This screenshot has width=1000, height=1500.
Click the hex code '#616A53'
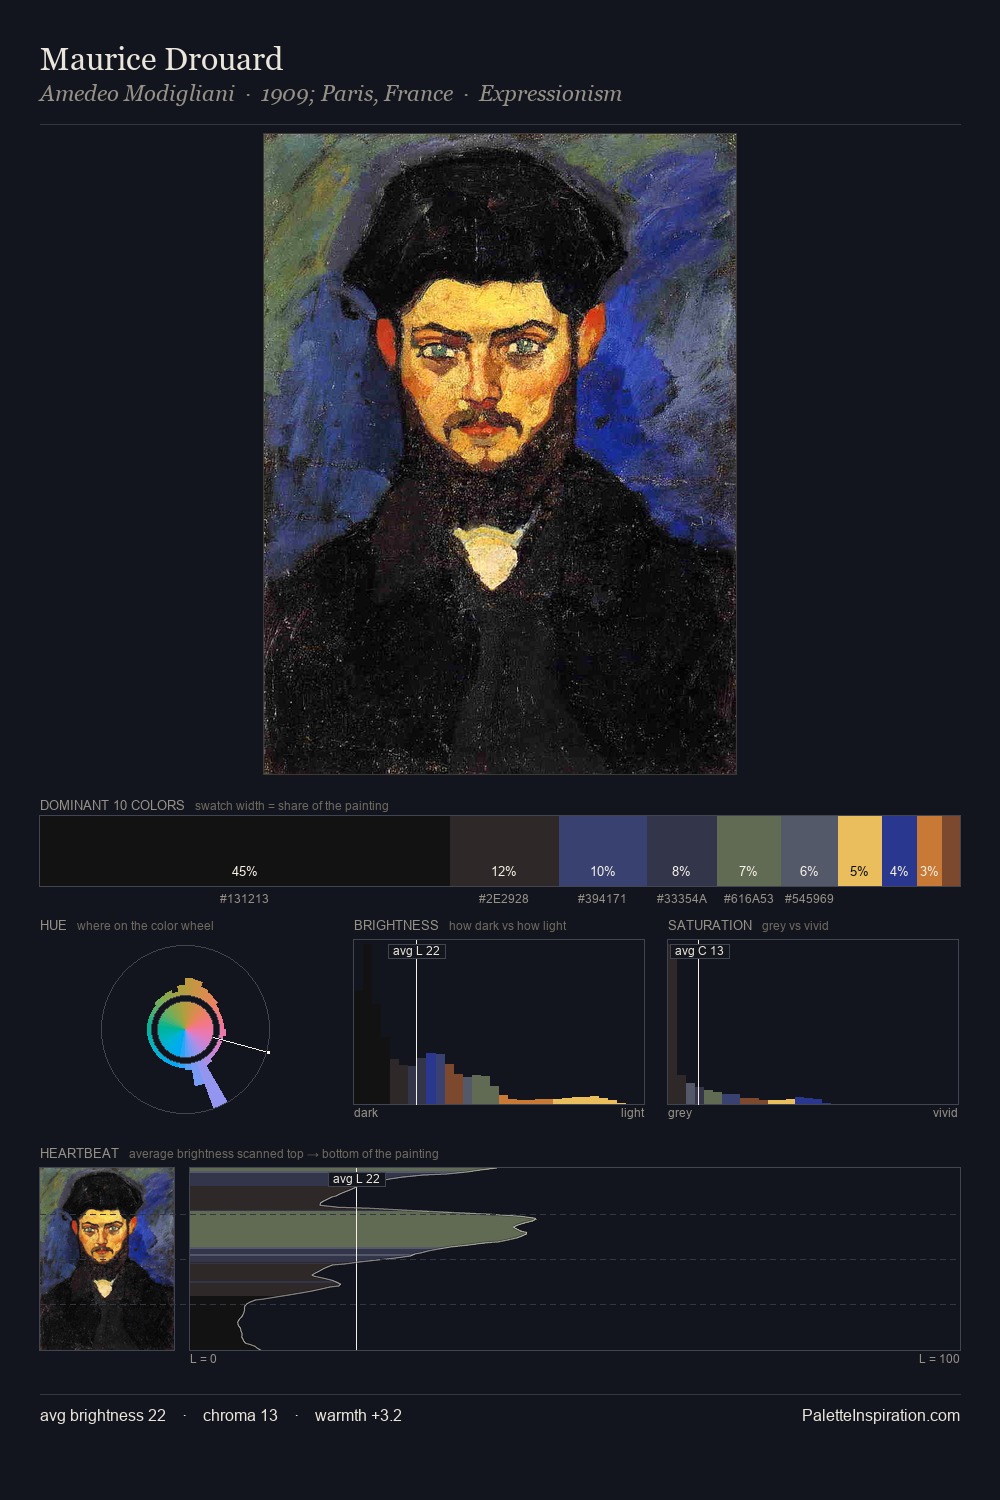click(748, 899)
